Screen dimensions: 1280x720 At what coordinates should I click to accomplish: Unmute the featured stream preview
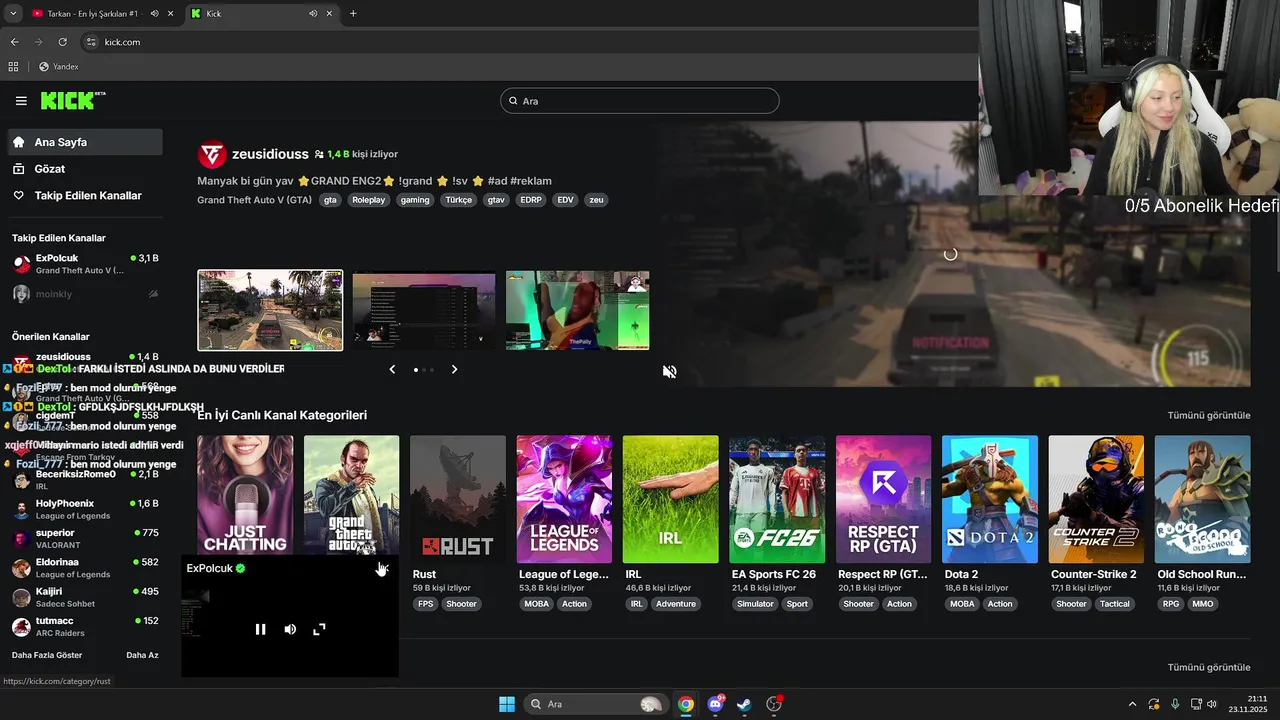point(670,371)
